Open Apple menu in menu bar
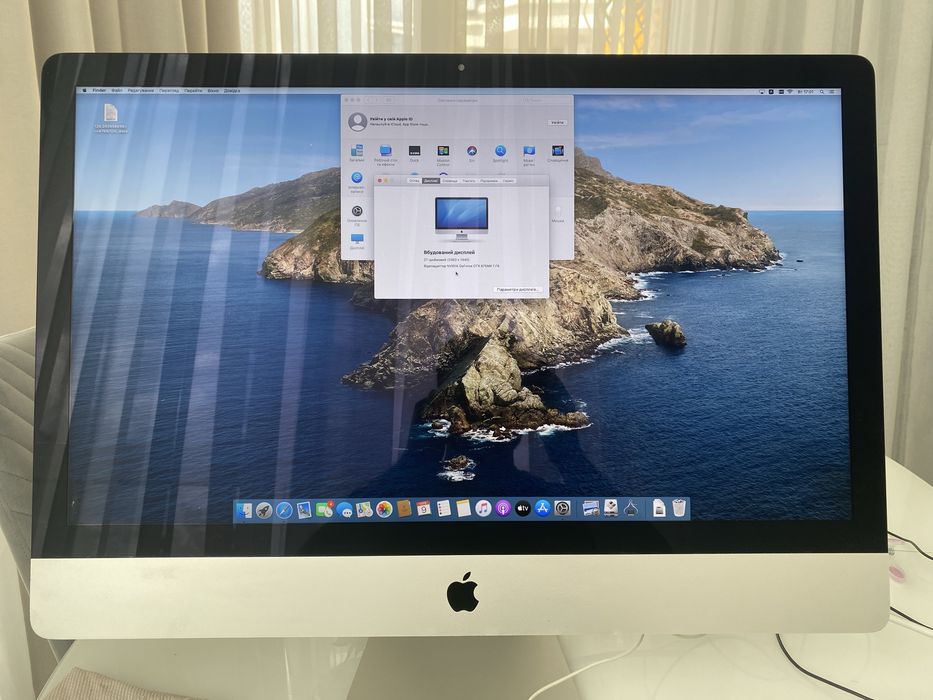The image size is (933, 700). pyautogui.click(x=84, y=90)
